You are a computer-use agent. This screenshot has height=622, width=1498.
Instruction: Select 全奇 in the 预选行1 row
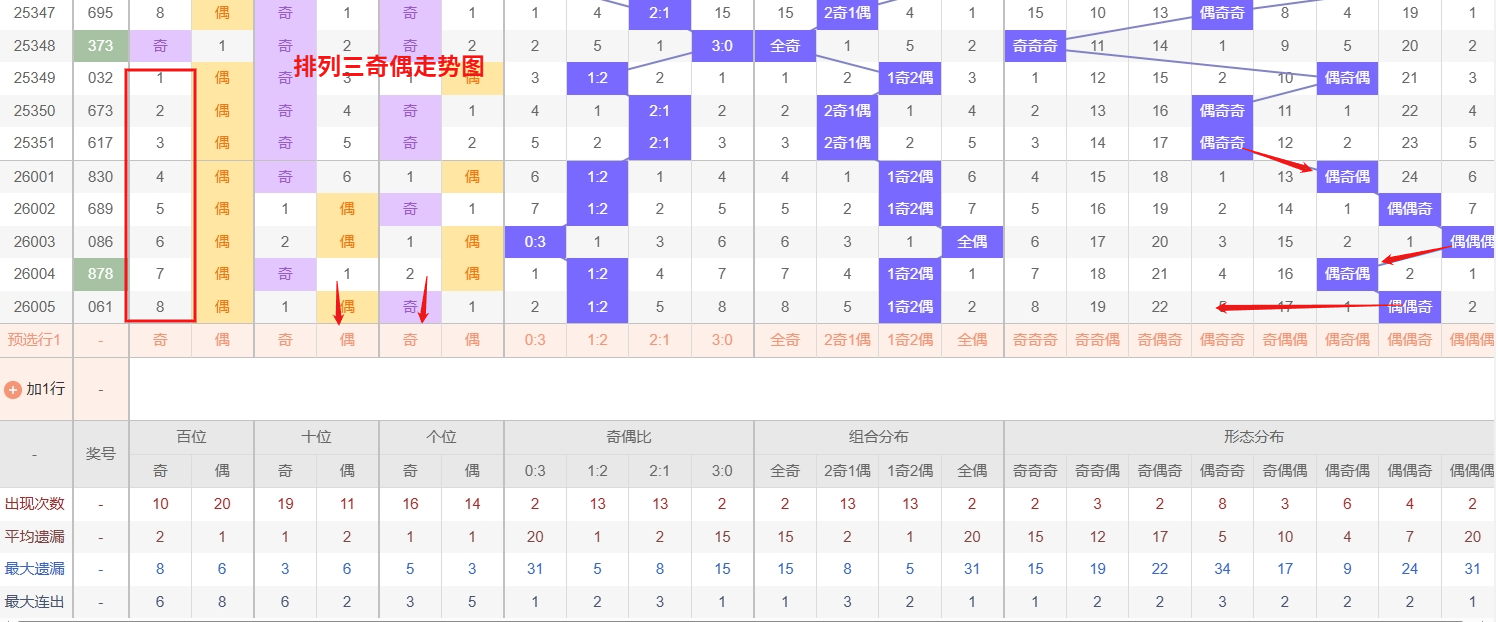coord(785,340)
